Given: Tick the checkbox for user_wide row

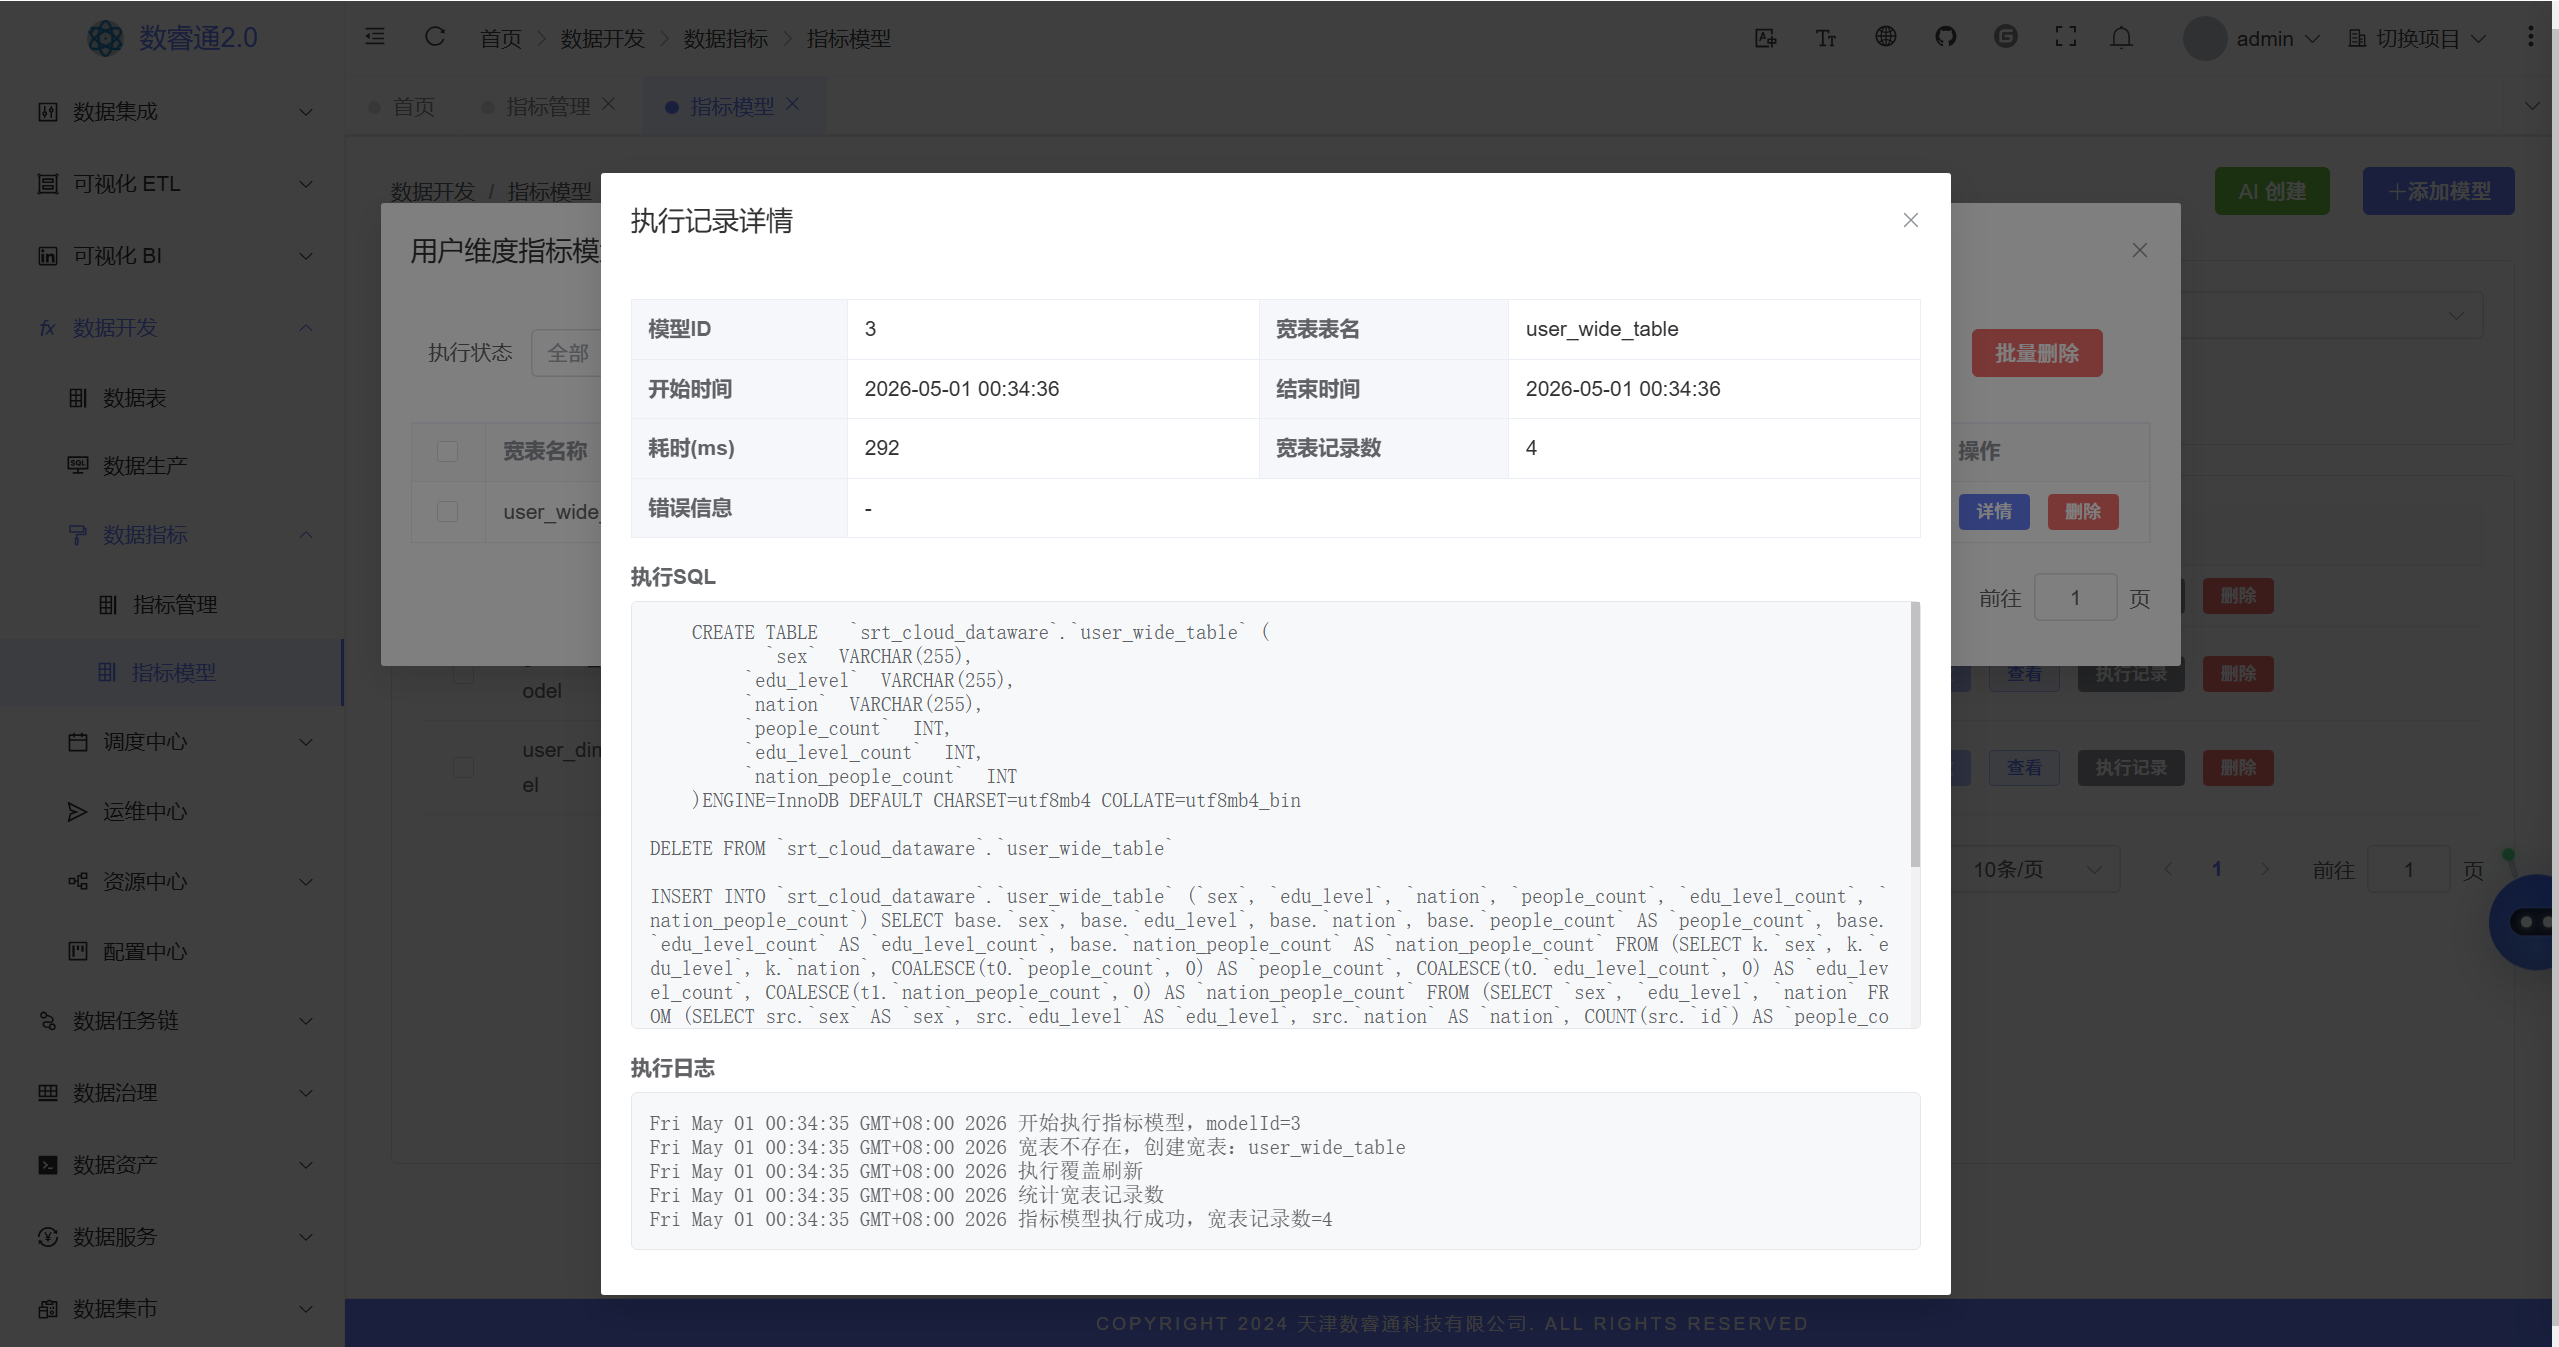Looking at the screenshot, I should (447, 512).
